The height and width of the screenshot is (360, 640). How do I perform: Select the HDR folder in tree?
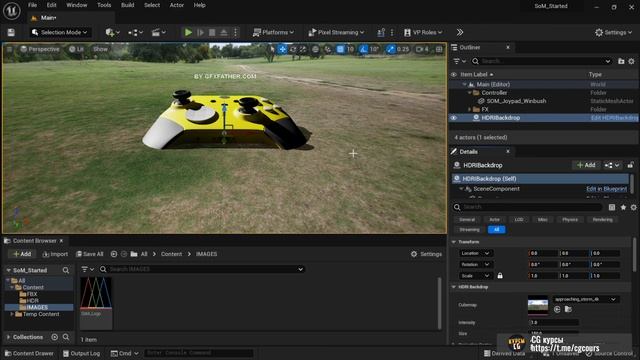(32, 300)
